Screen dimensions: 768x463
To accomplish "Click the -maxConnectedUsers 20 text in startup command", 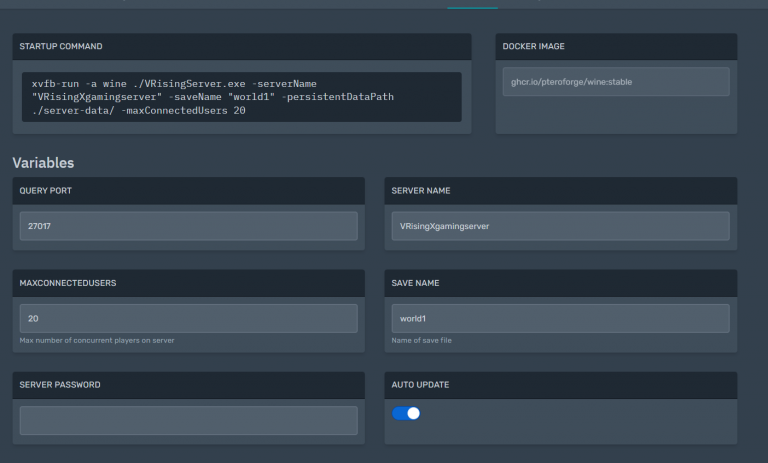I will [x=182, y=111].
